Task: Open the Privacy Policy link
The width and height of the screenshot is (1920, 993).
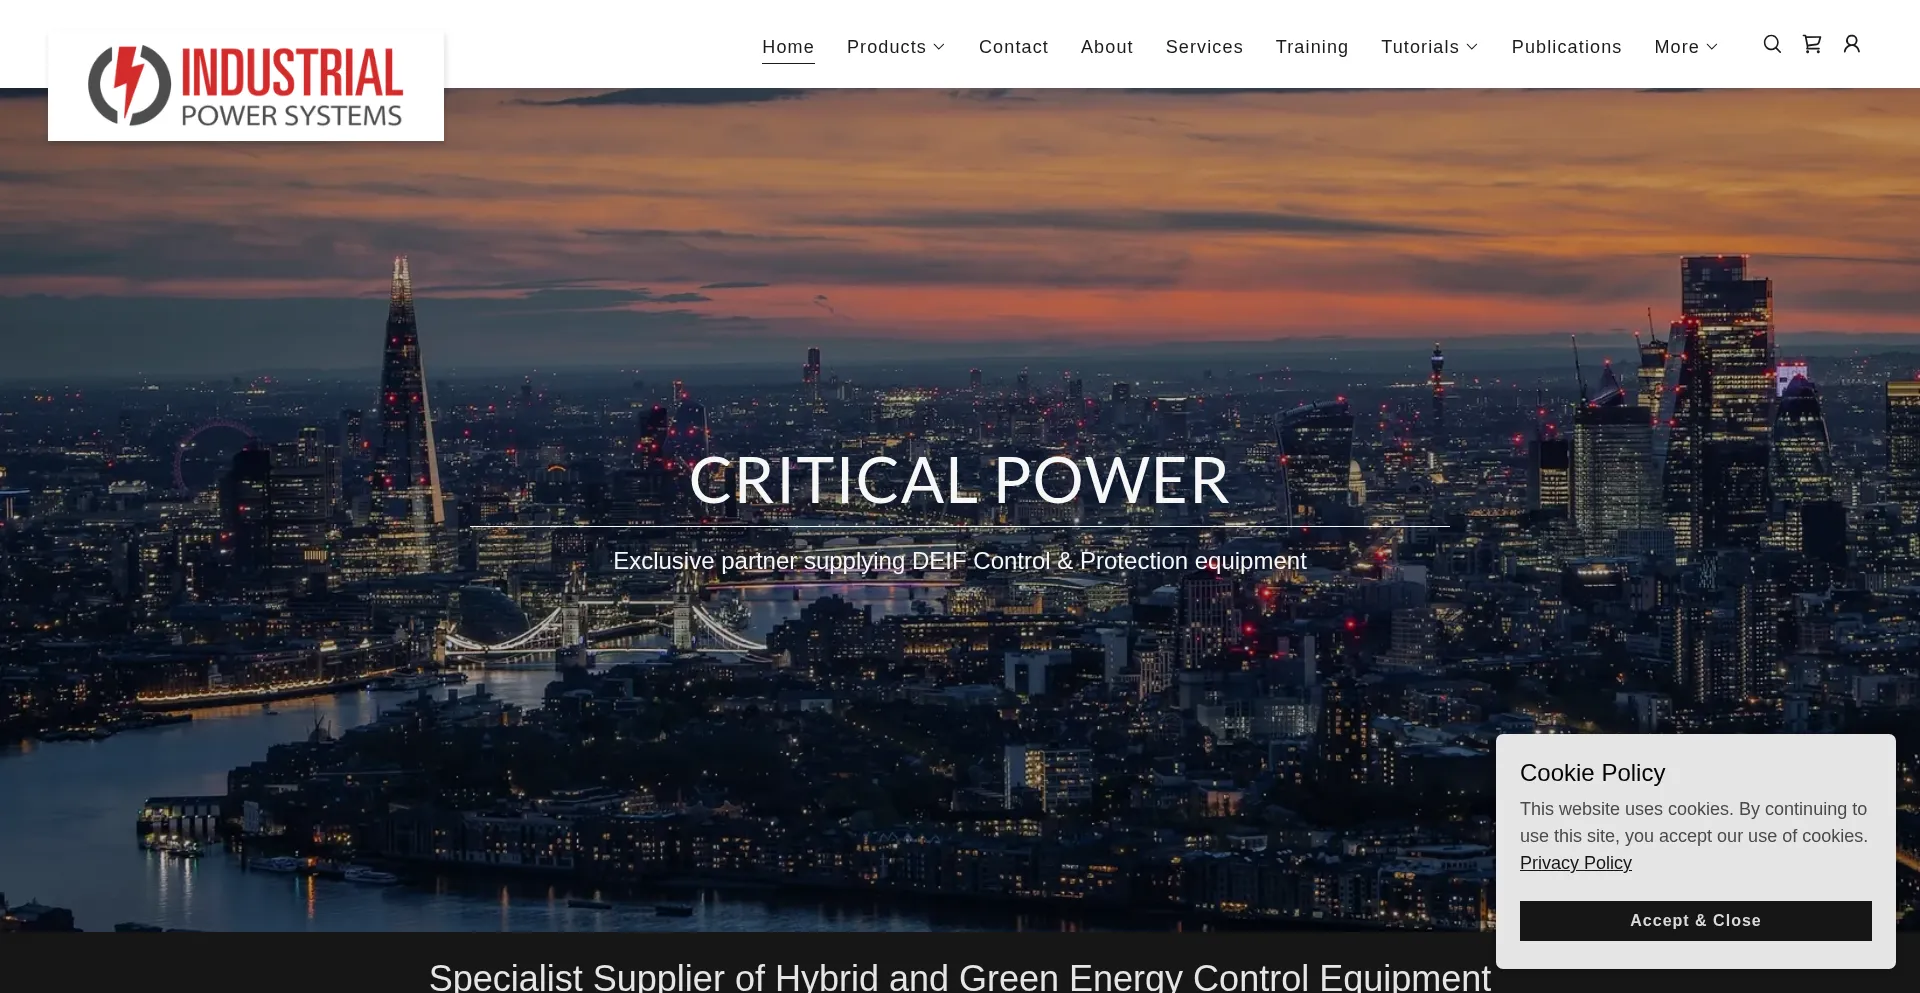Action: pos(1575,863)
